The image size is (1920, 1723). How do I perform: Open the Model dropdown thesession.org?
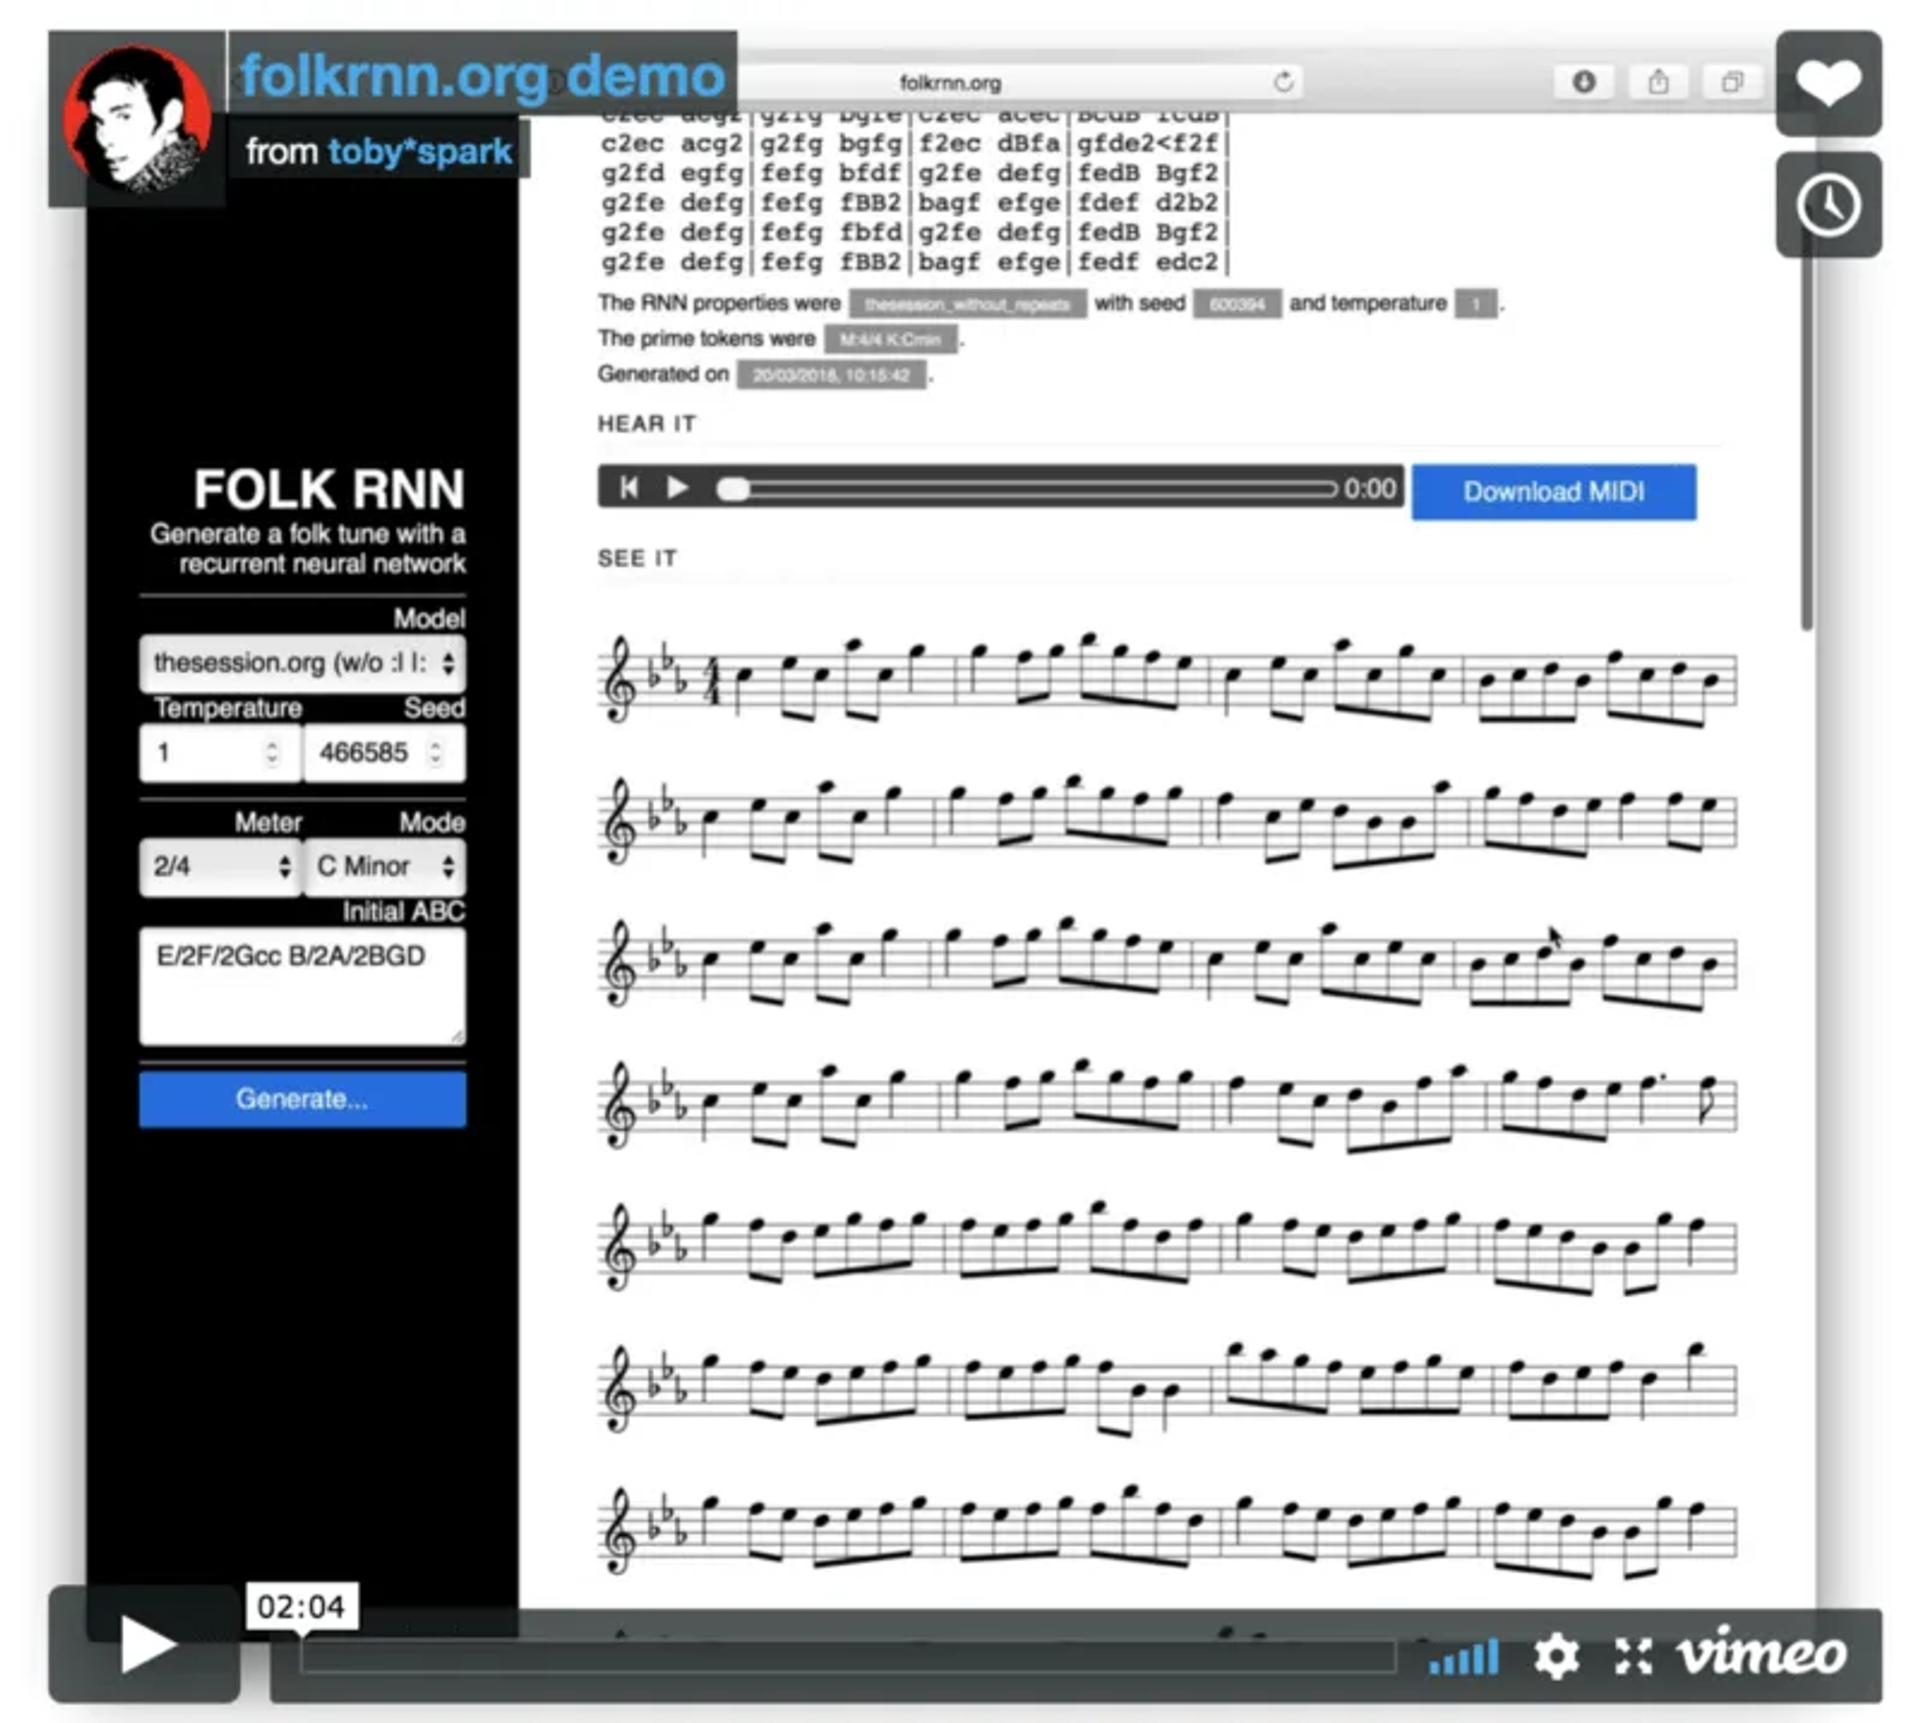point(302,662)
